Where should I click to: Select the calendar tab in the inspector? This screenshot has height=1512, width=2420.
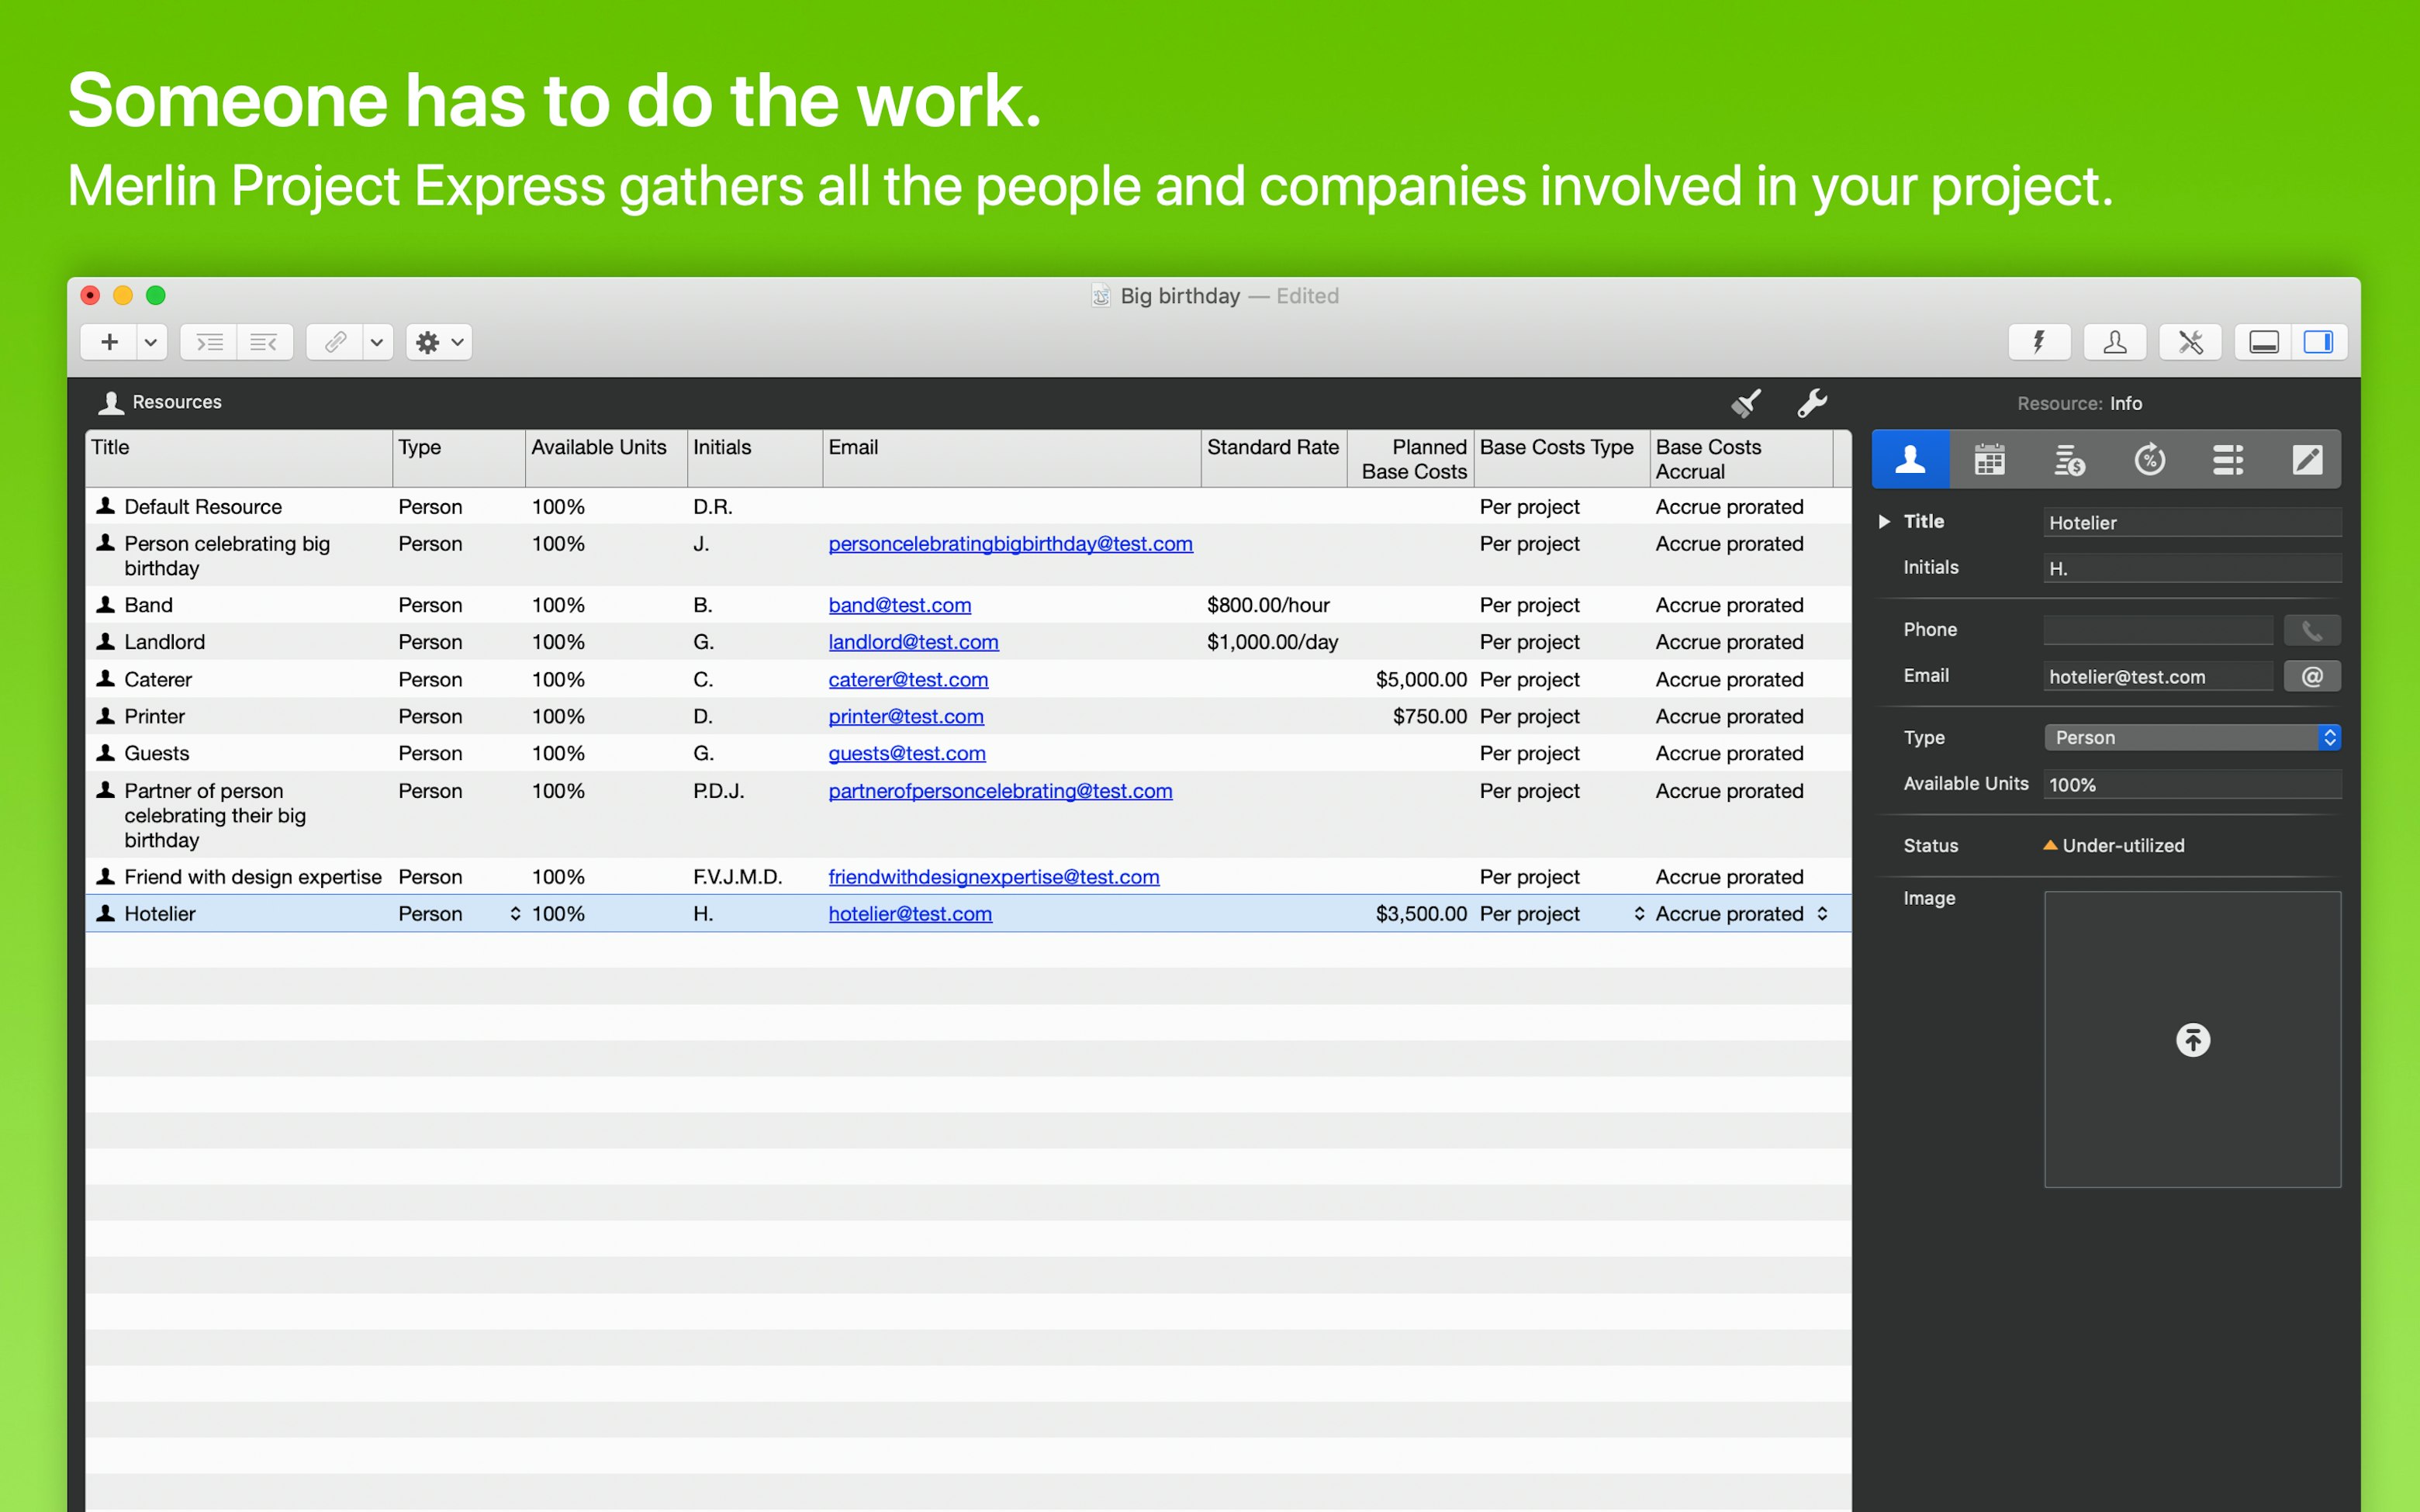click(x=1989, y=459)
